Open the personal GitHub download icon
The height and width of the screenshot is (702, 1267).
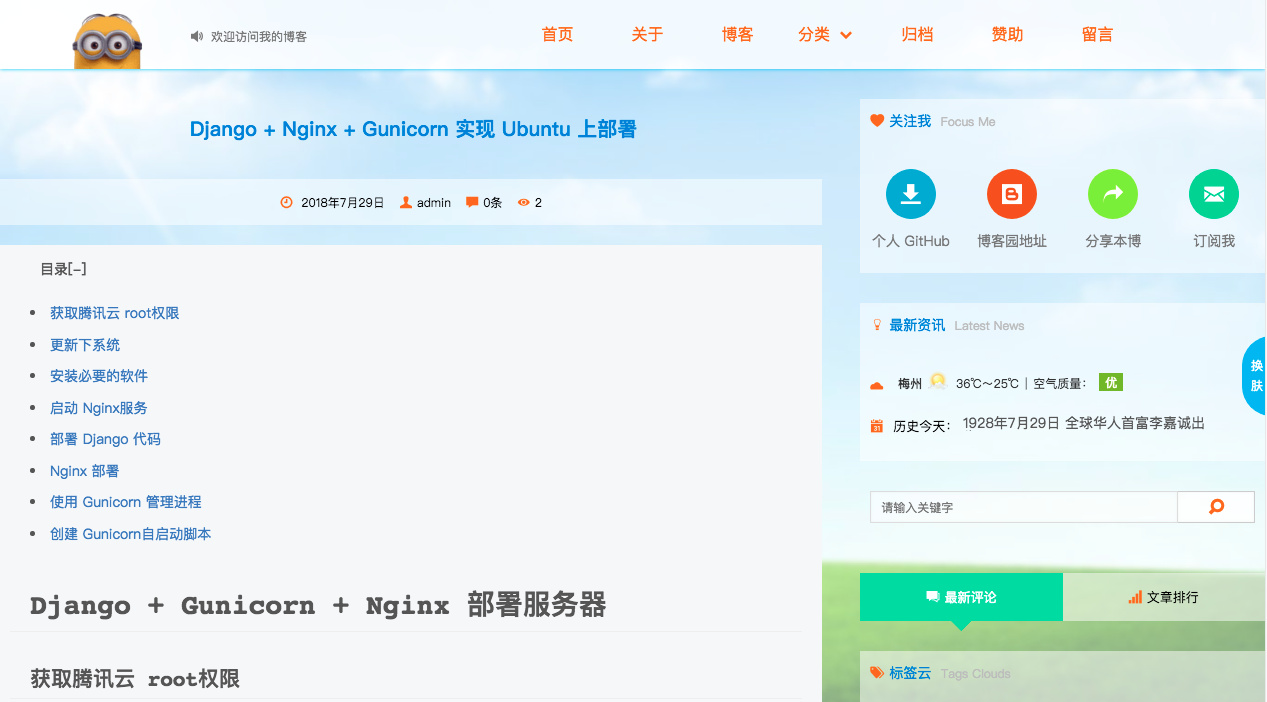coord(911,194)
